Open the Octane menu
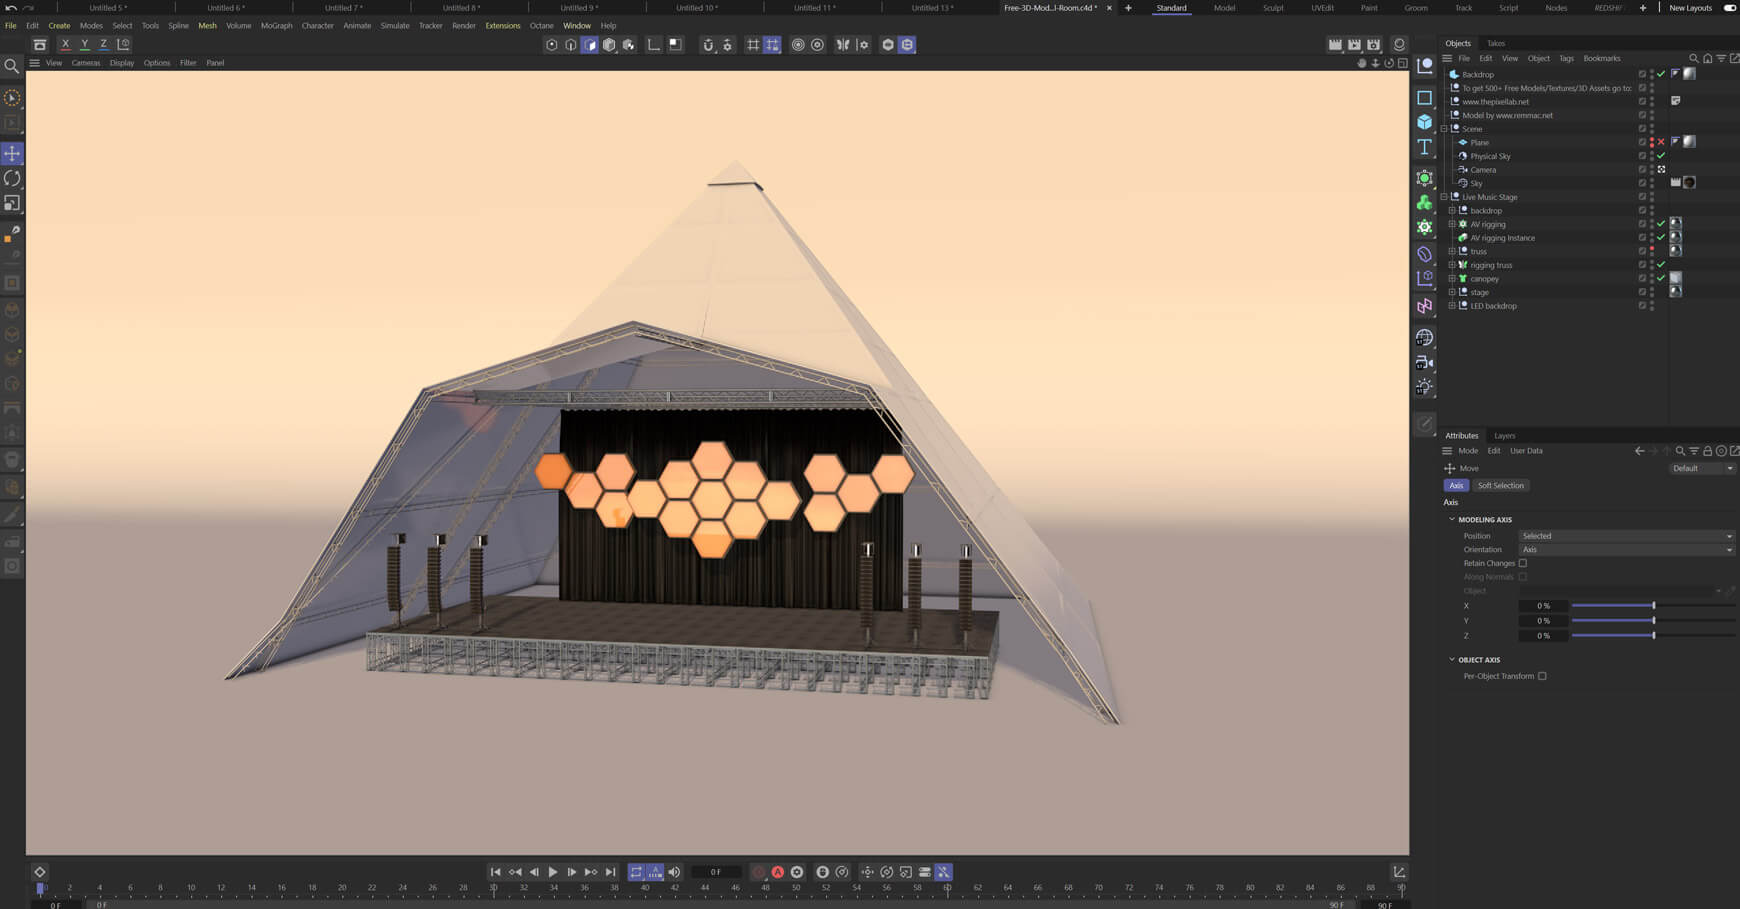This screenshot has height=909, width=1740. pos(541,26)
